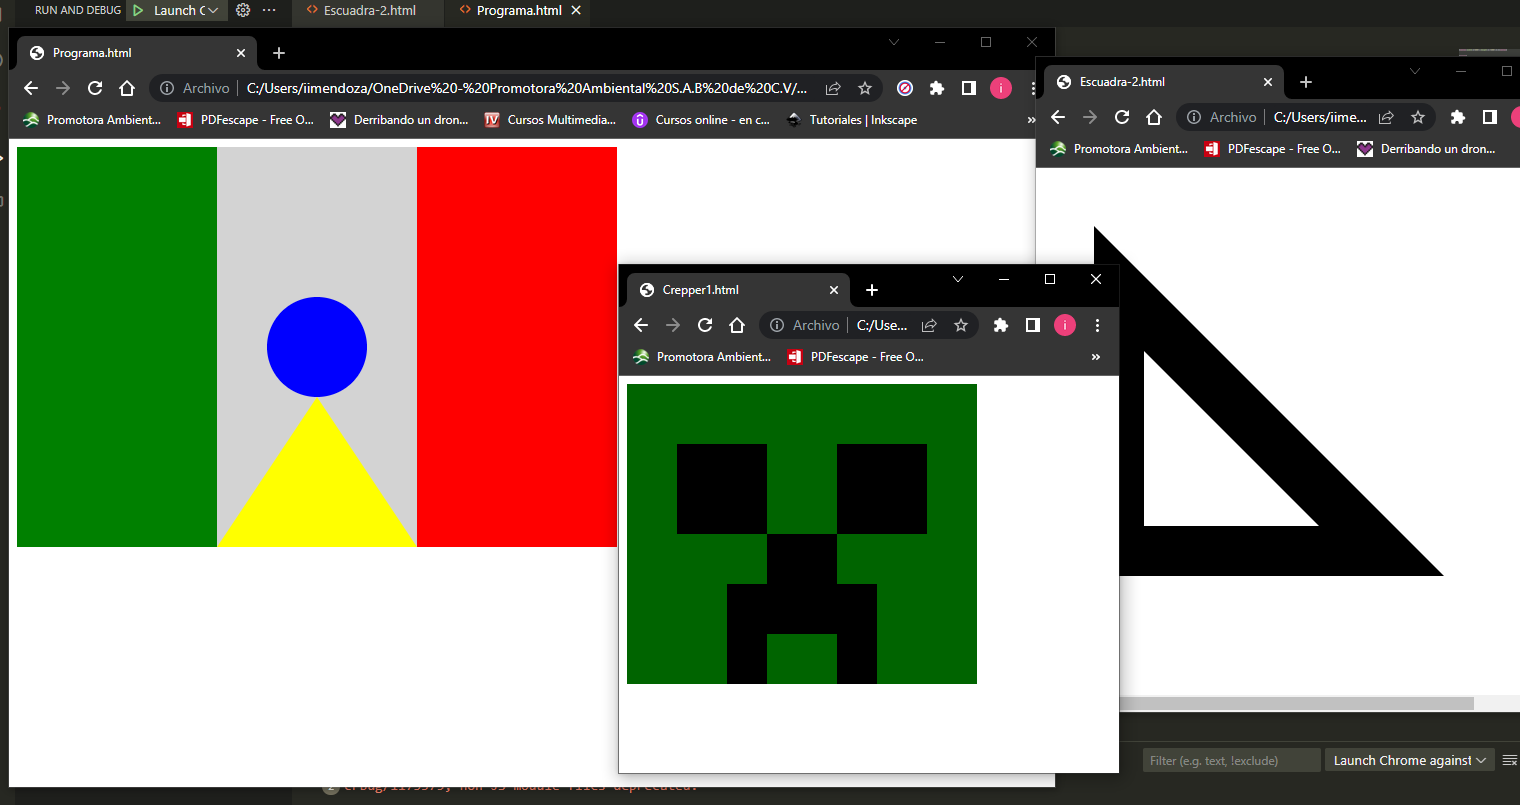Share the Programa.html page
Image resolution: width=1520 pixels, height=805 pixels.
[833, 88]
